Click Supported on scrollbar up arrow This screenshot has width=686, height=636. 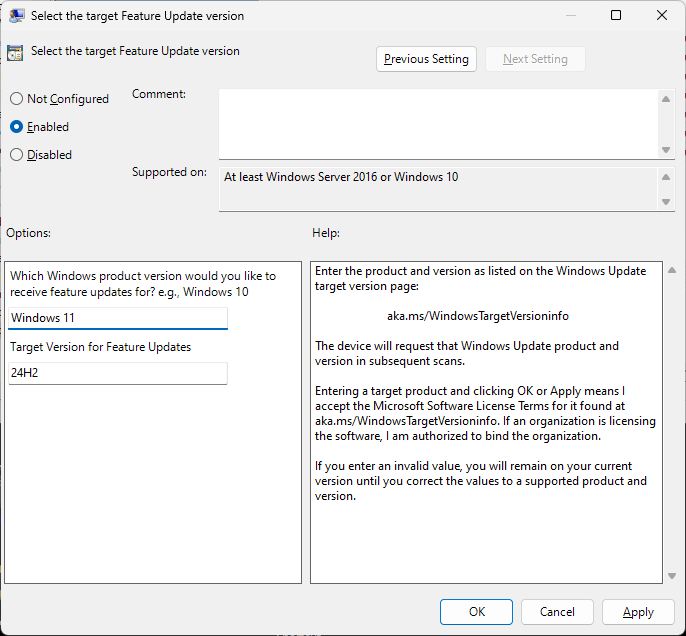(667, 177)
